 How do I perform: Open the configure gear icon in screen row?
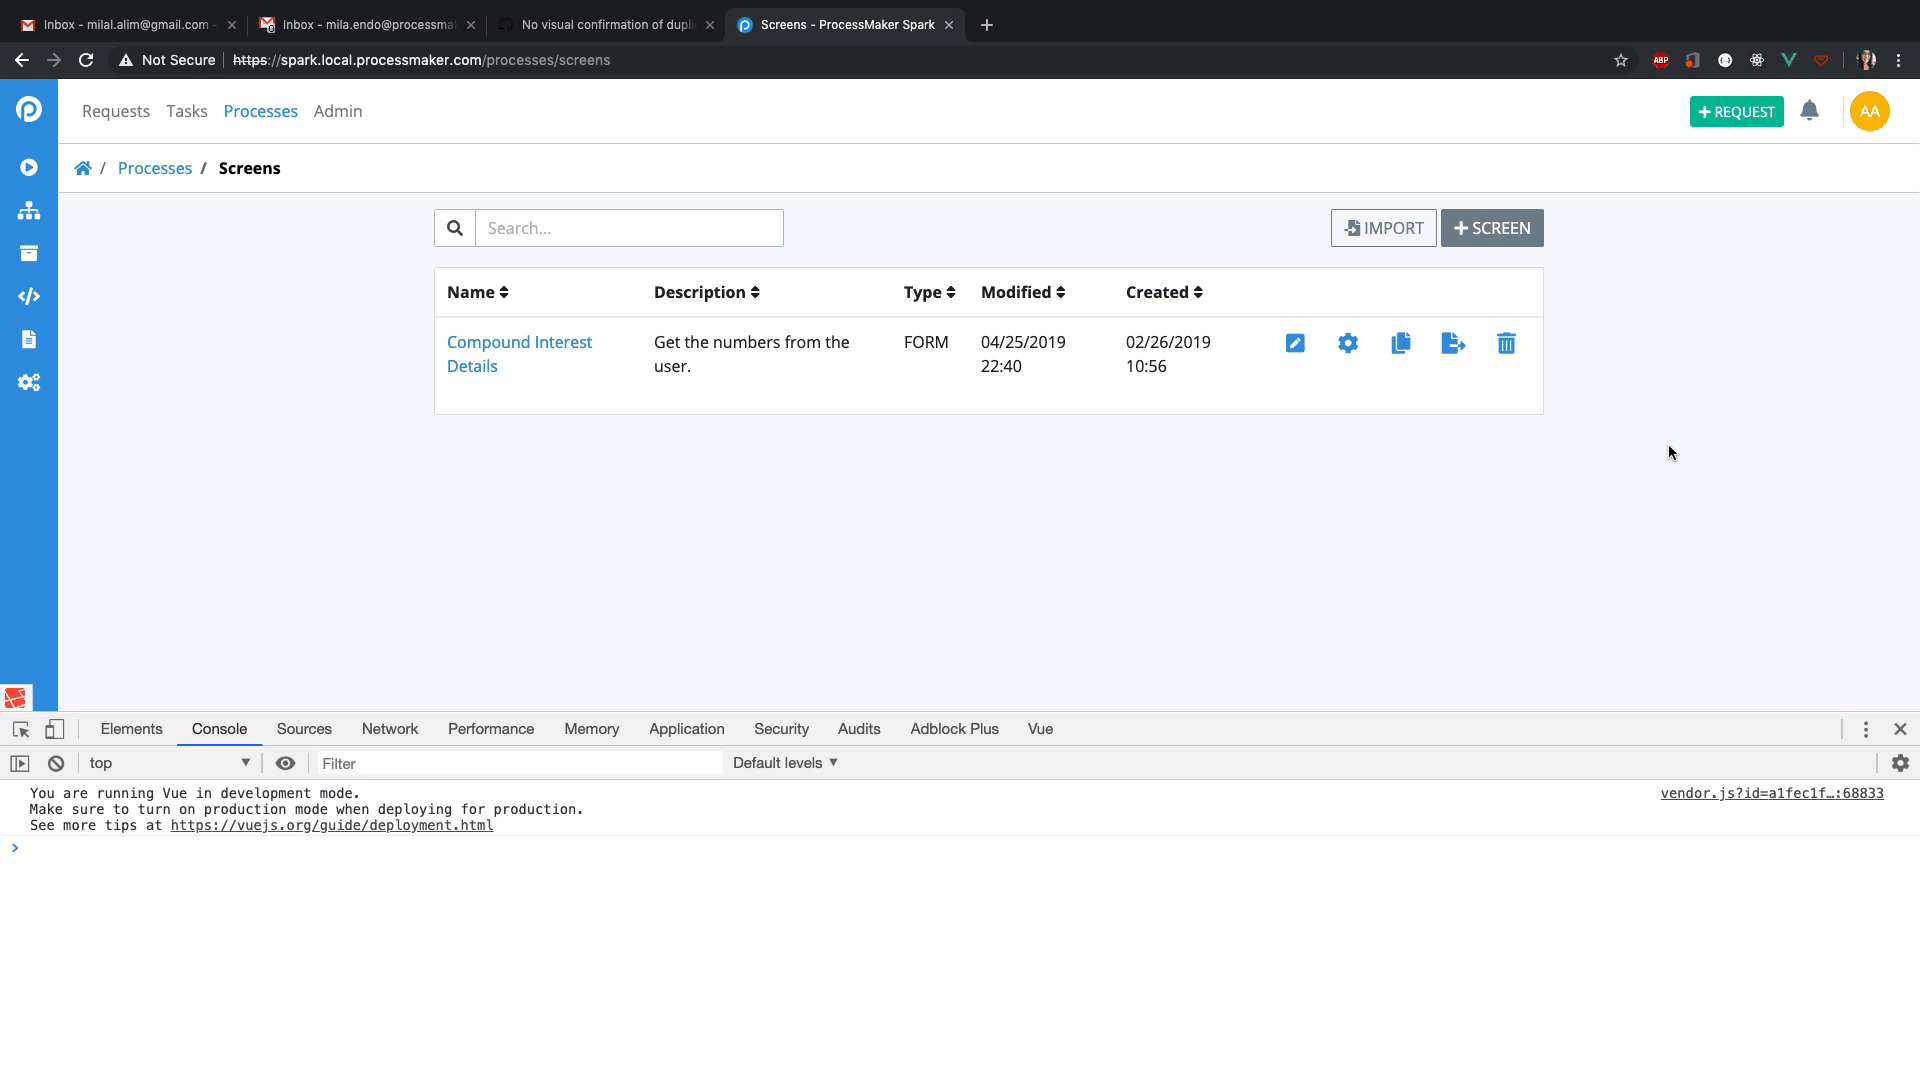[1348, 343]
